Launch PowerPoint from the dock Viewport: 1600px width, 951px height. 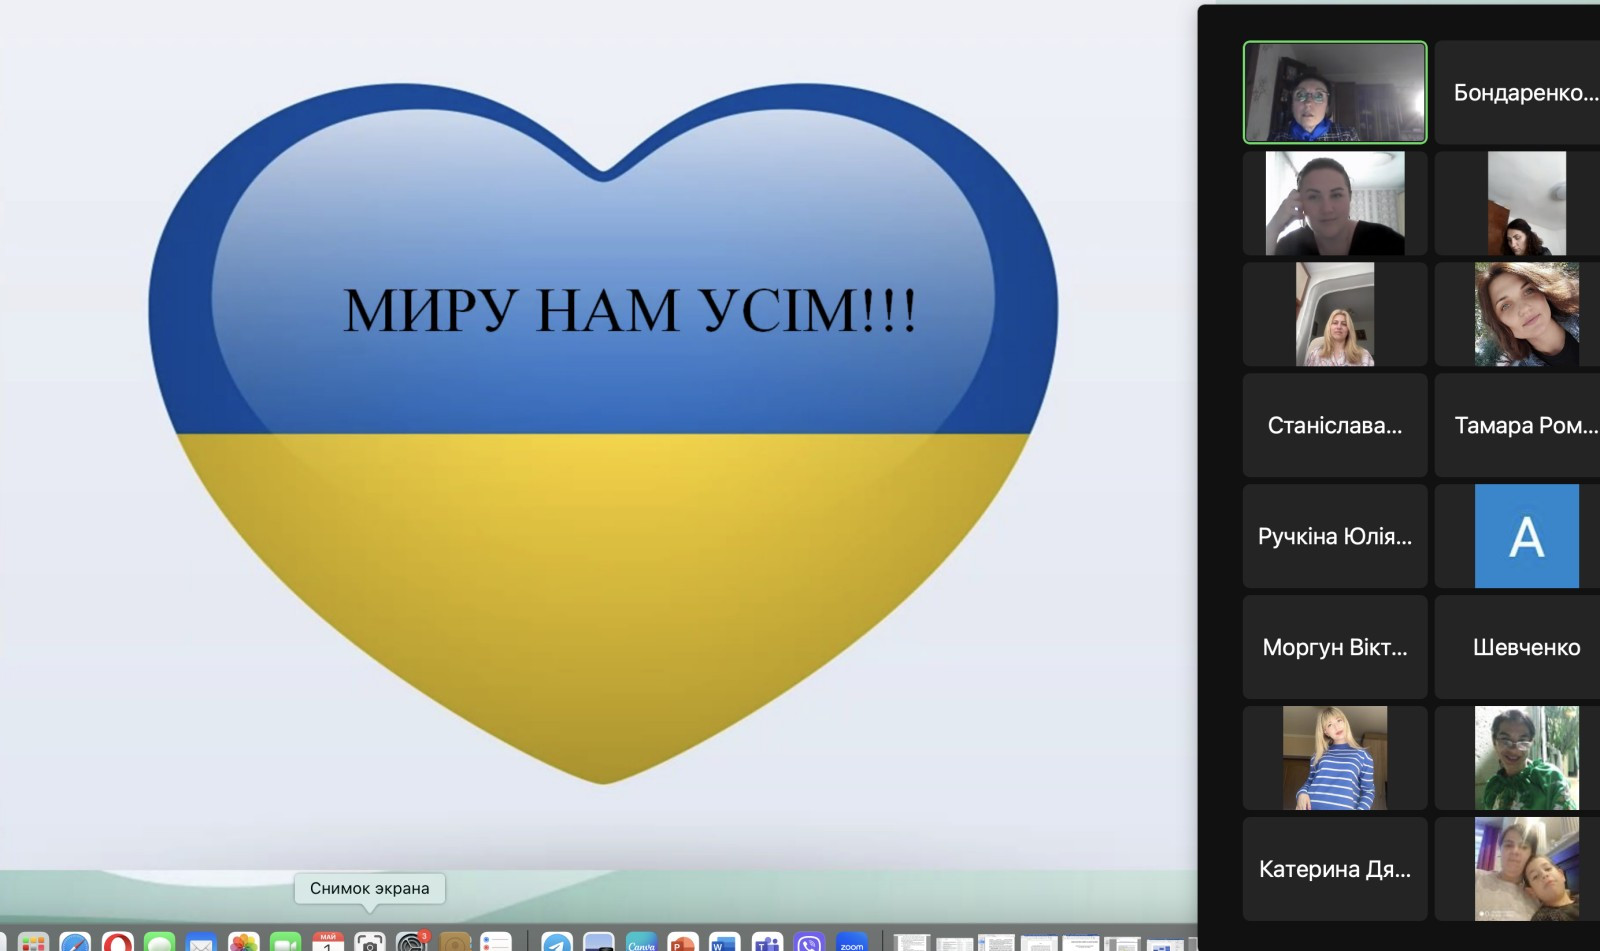click(x=683, y=942)
